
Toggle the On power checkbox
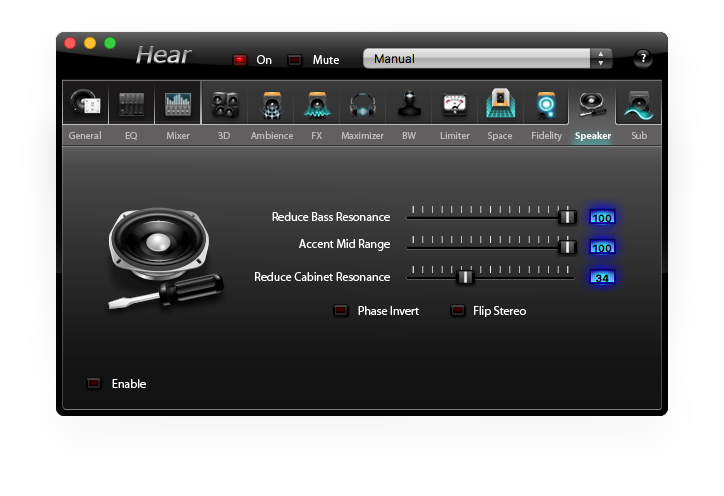(240, 60)
